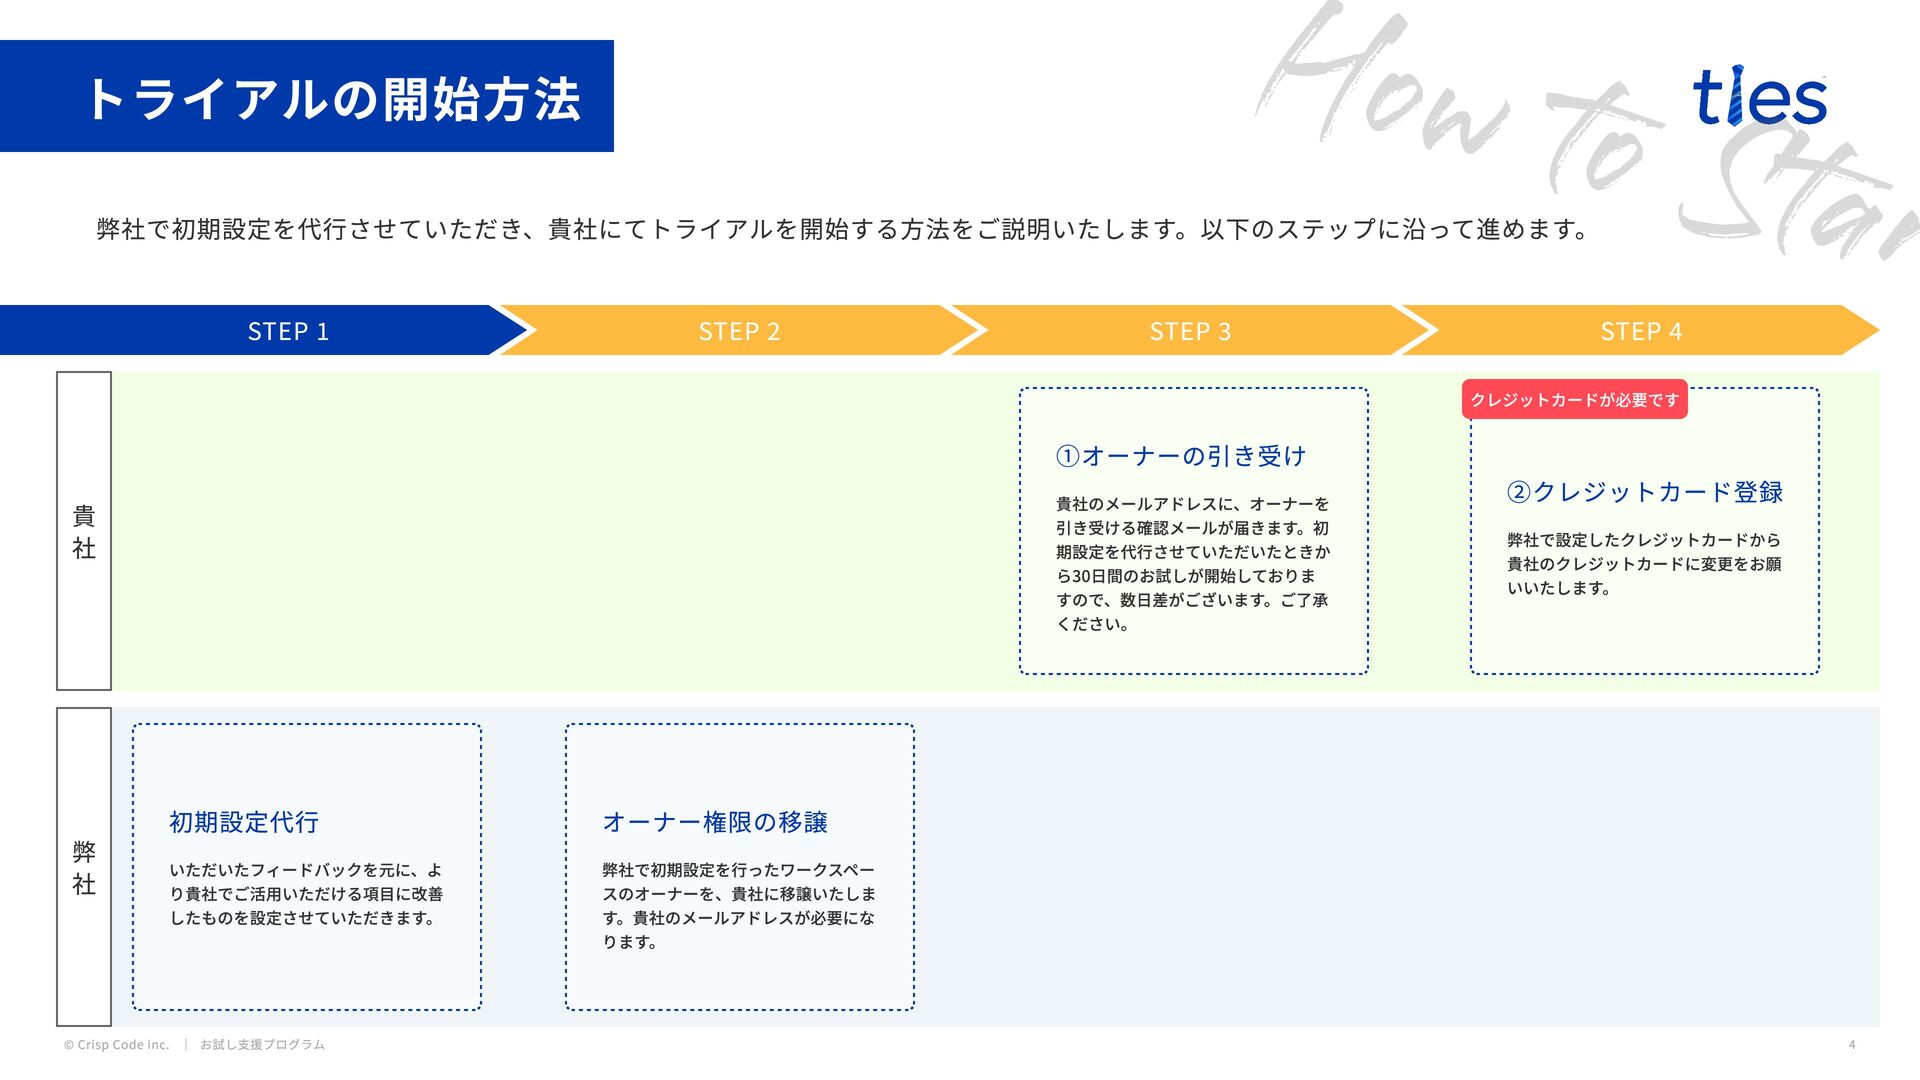The height and width of the screenshot is (1080, 1920).
Task: Click the ①オーナーの引き受け heading
Action: [x=1181, y=456]
